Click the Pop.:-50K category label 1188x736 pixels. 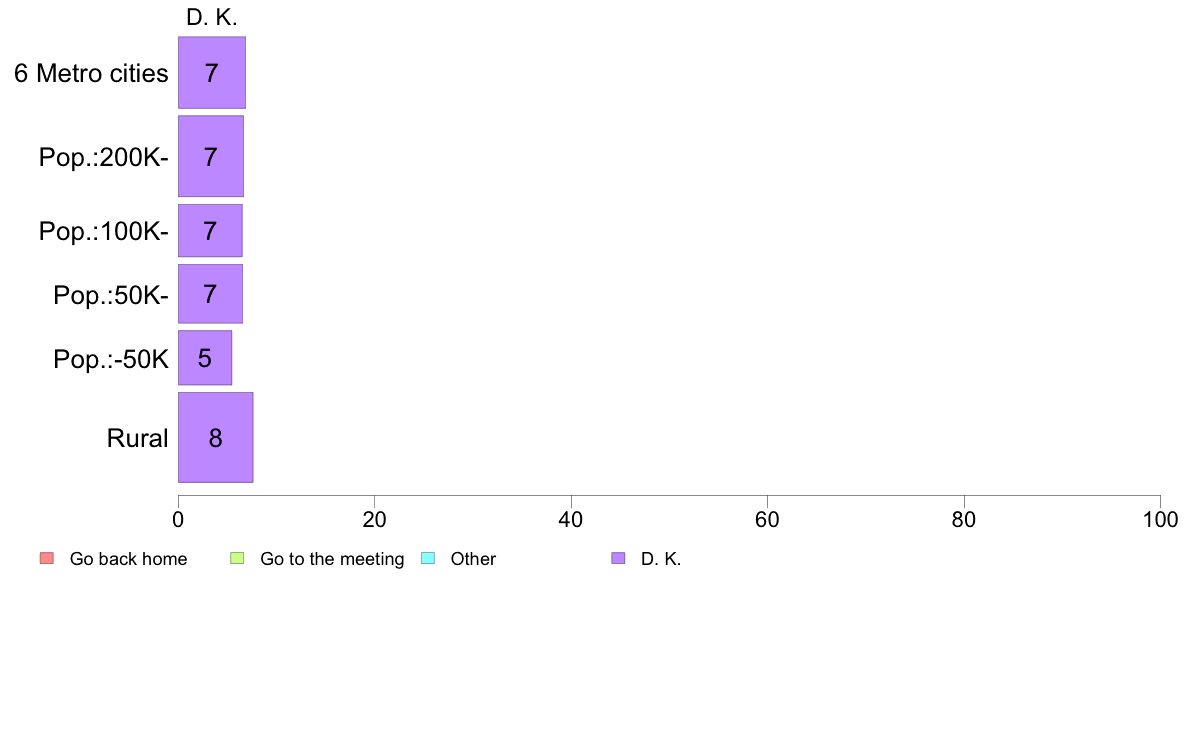(x=111, y=359)
